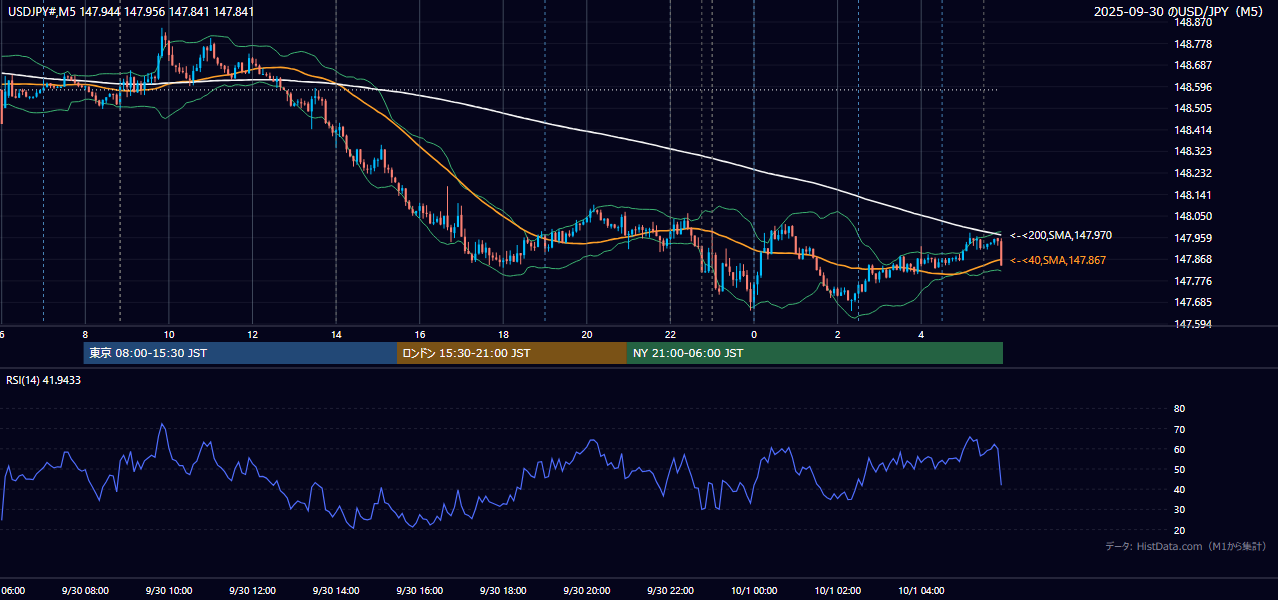Click the RSI scale value 80
Viewport: 1278px width, 600px height.
[1179, 409]
